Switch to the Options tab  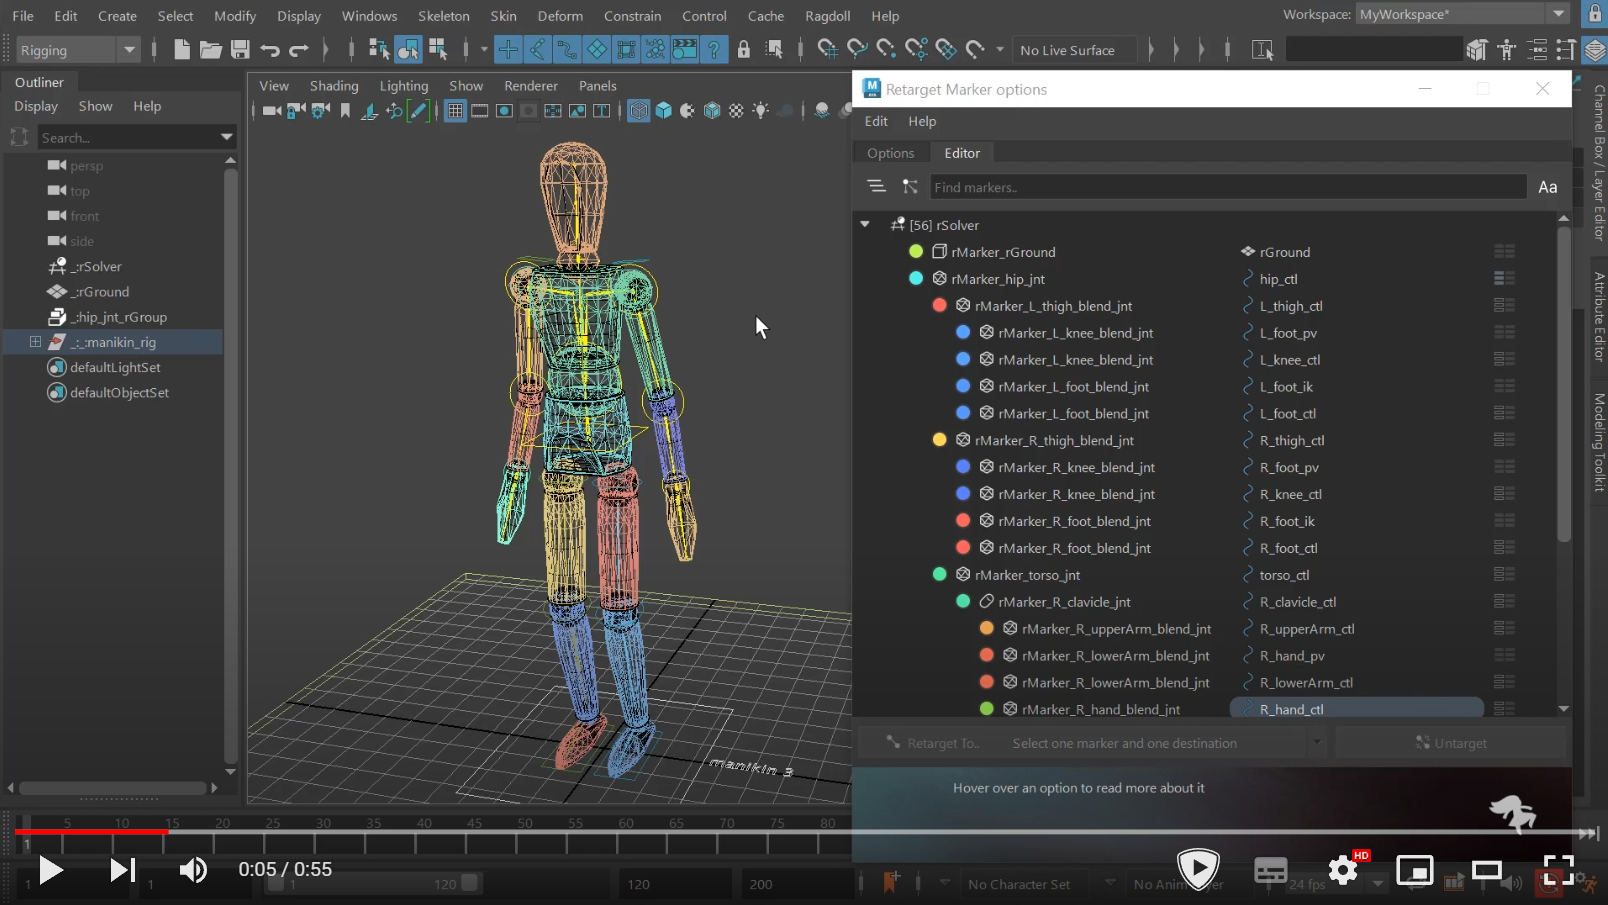890,153
